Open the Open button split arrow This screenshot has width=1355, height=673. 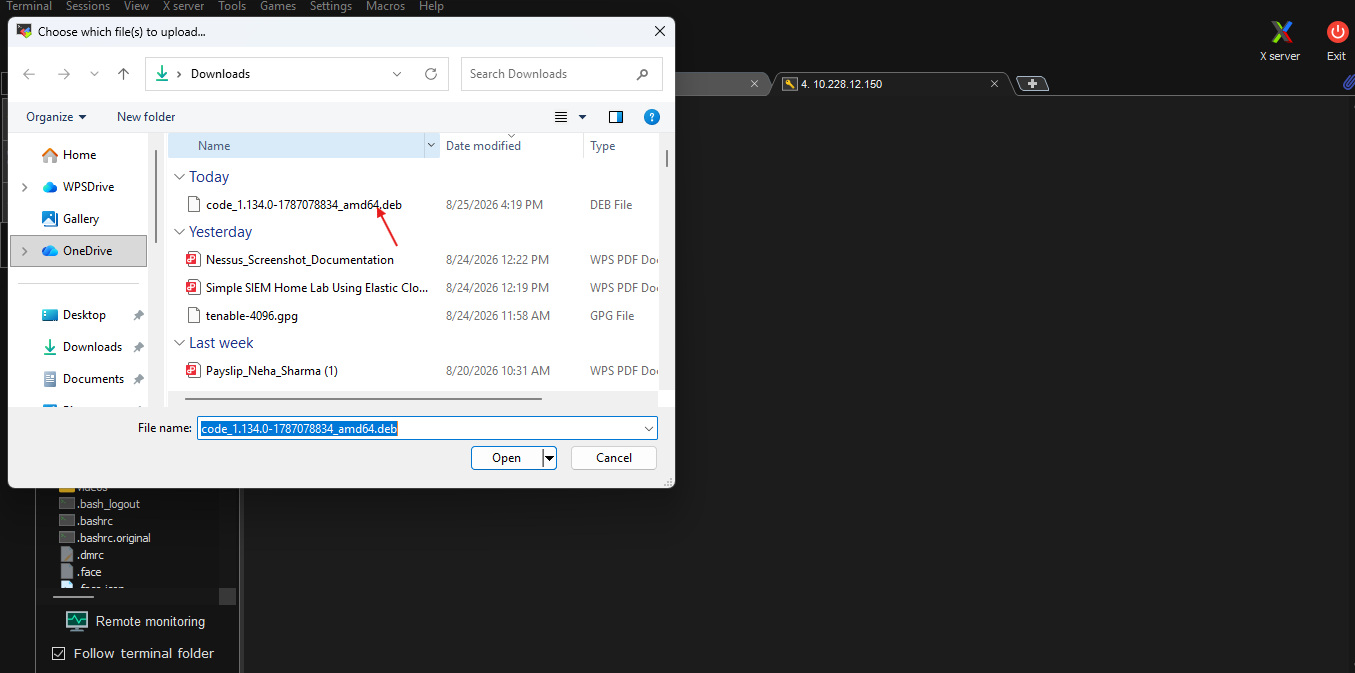tap(549, 458)
